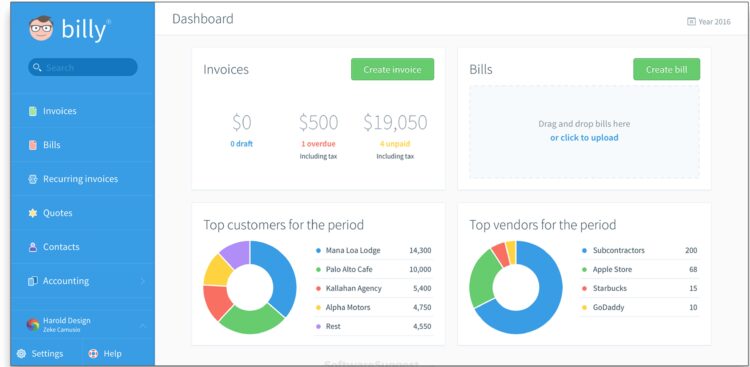This screenshot has height=367, width=750.
Task: Click the Create invoice button
Action: [x=392, y=69]
